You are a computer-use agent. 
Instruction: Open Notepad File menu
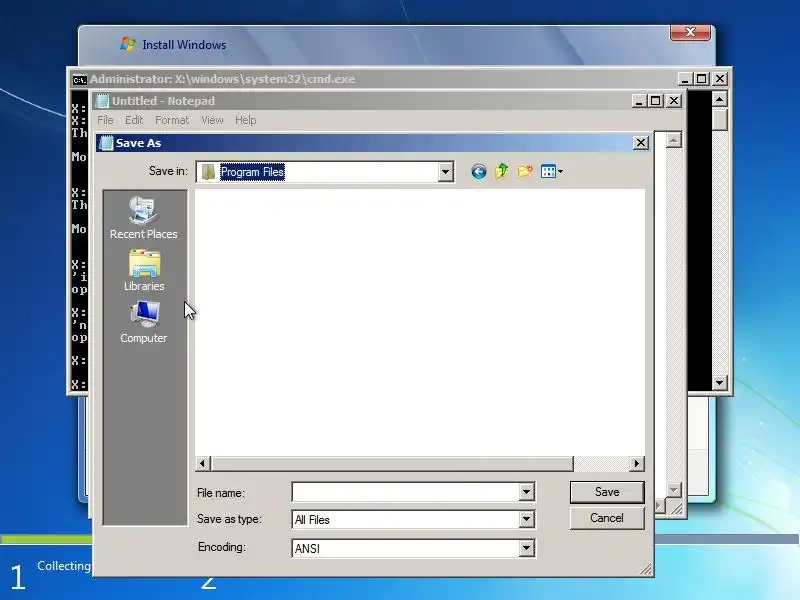(x=105, y=120)
